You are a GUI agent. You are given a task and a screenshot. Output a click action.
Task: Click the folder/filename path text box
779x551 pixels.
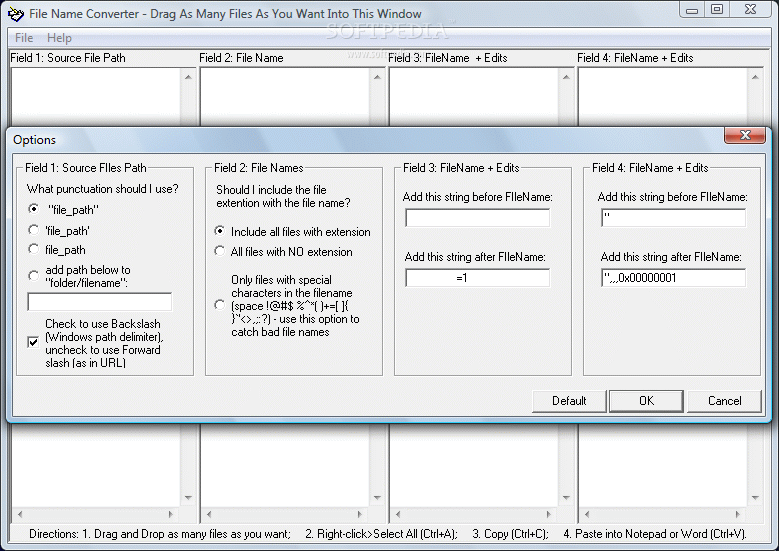100,302
